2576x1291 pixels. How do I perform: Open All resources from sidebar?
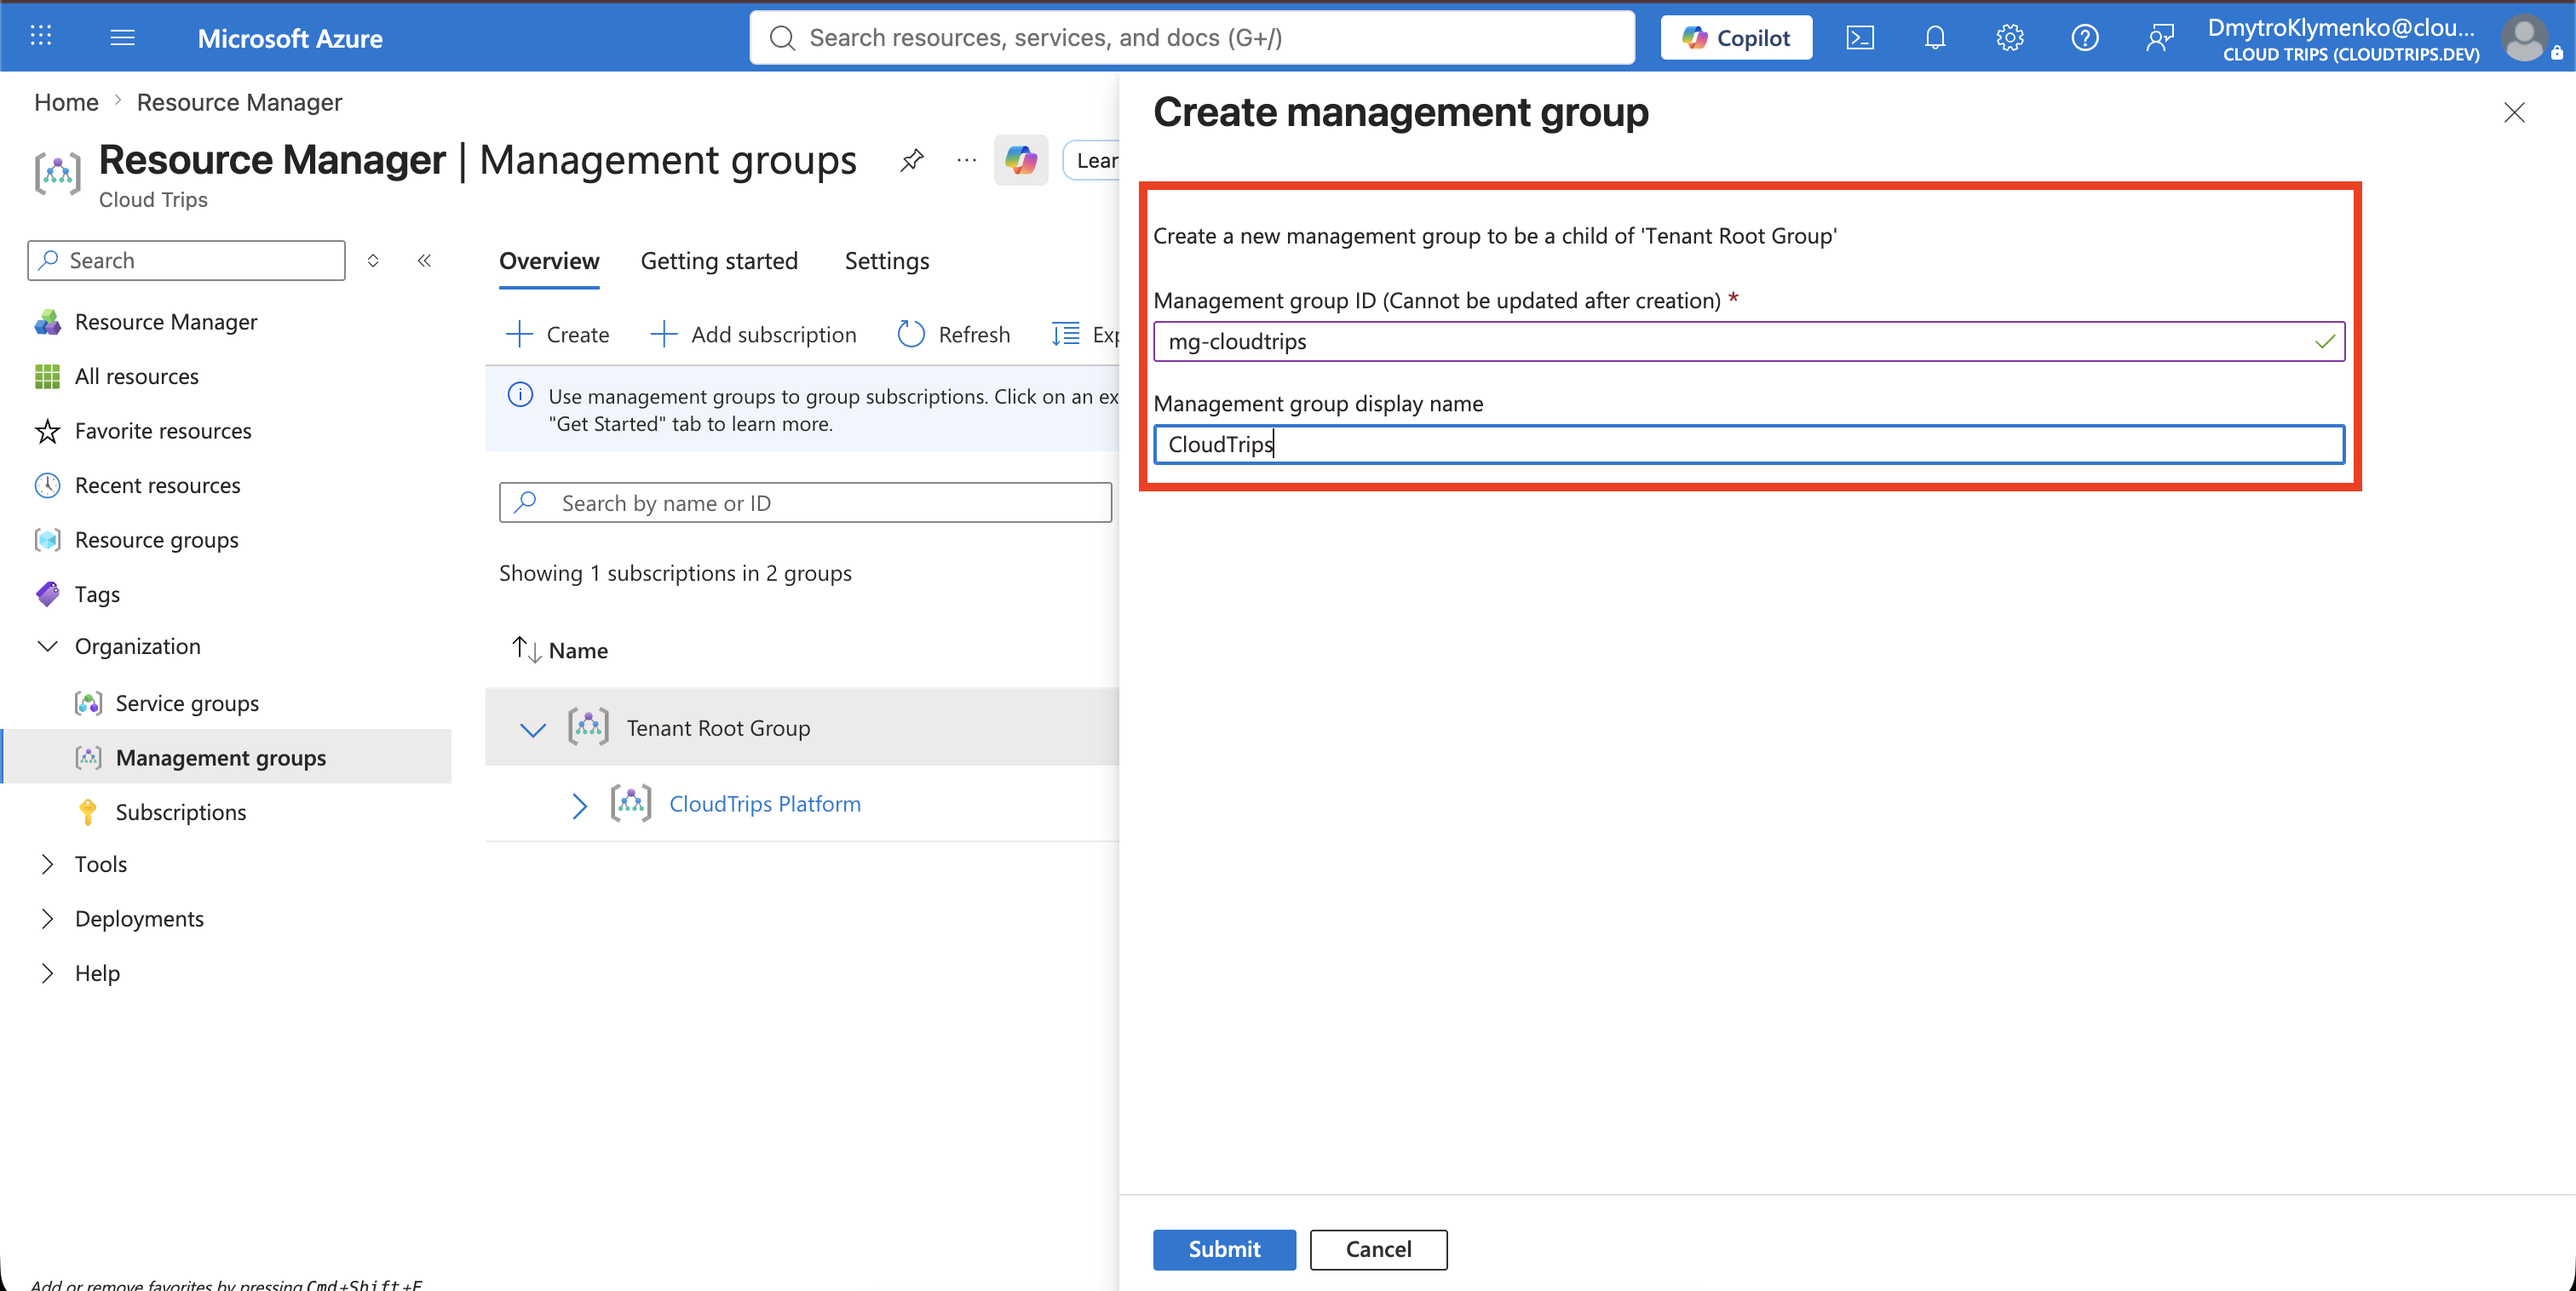coord(137,377)
